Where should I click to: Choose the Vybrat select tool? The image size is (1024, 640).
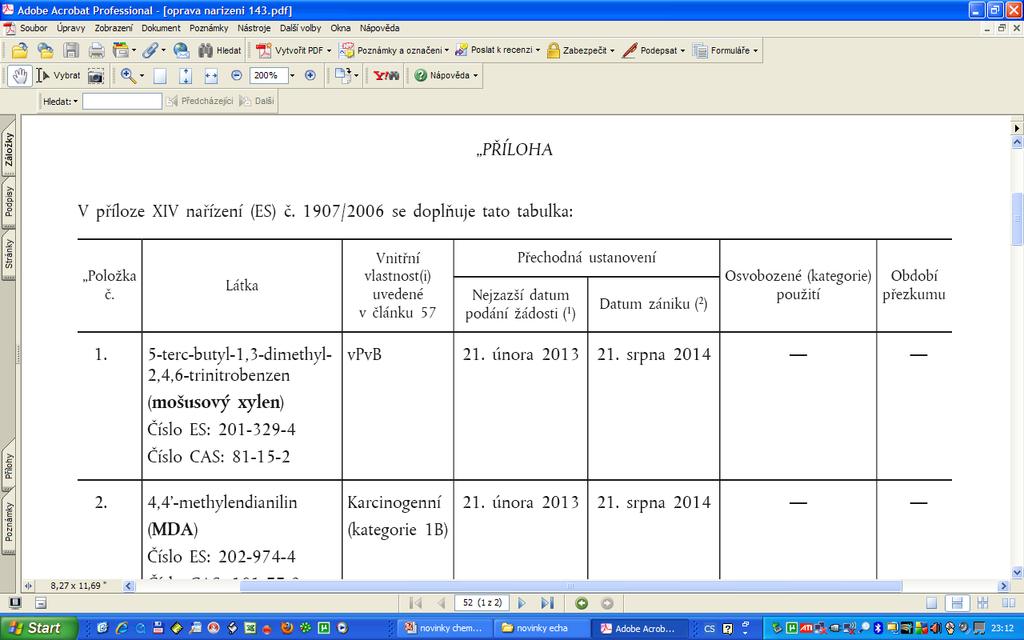pos(58,76)
